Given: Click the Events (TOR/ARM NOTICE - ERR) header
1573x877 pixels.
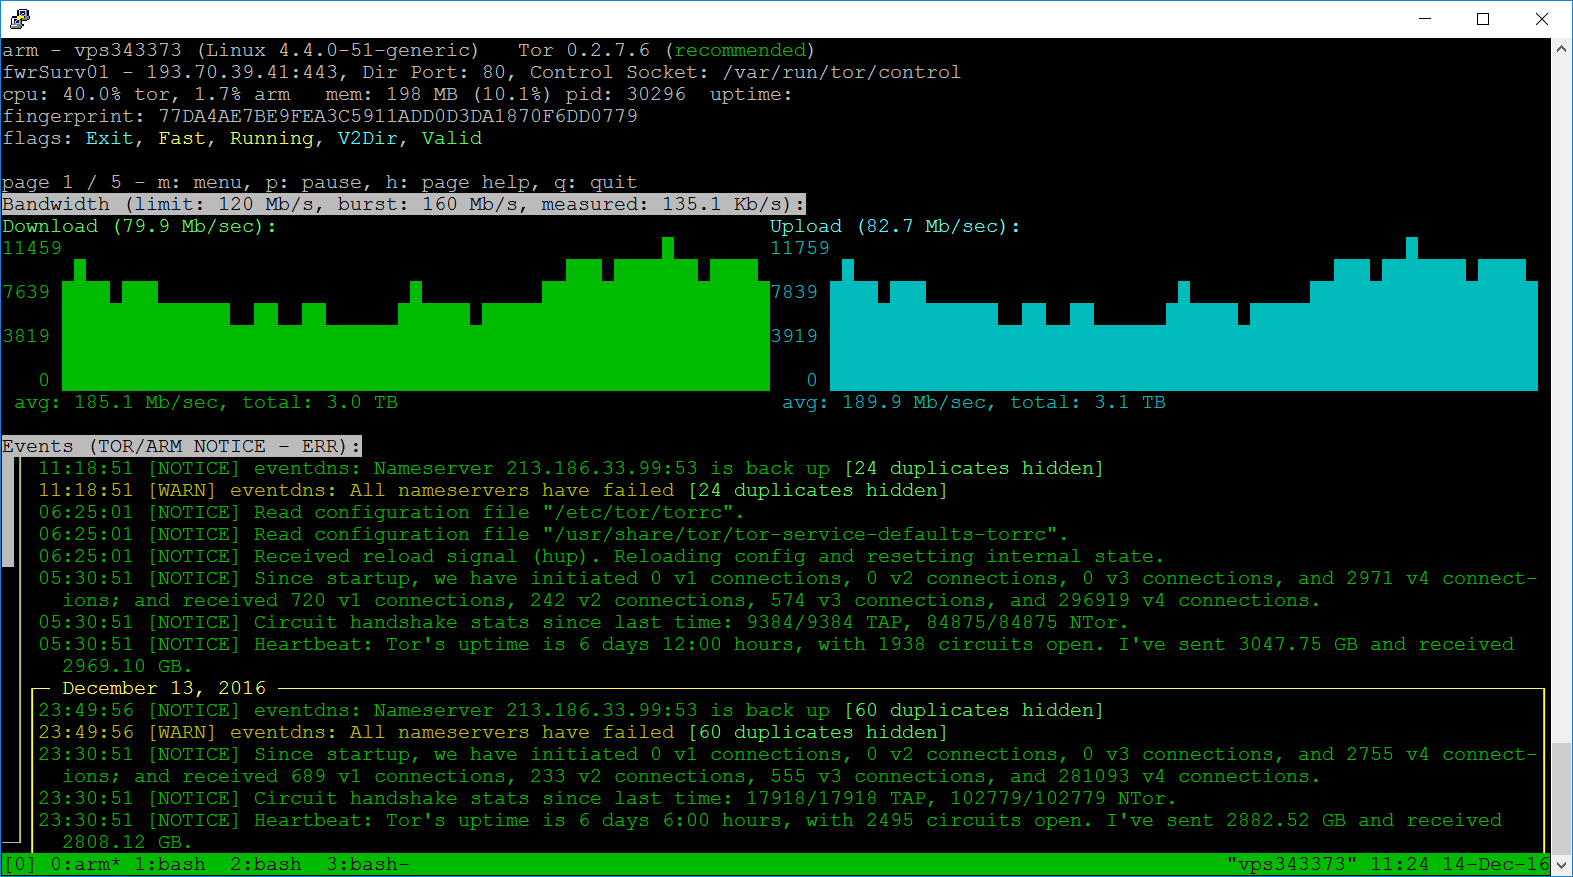Looking at the screenshot, I should 181,446.
